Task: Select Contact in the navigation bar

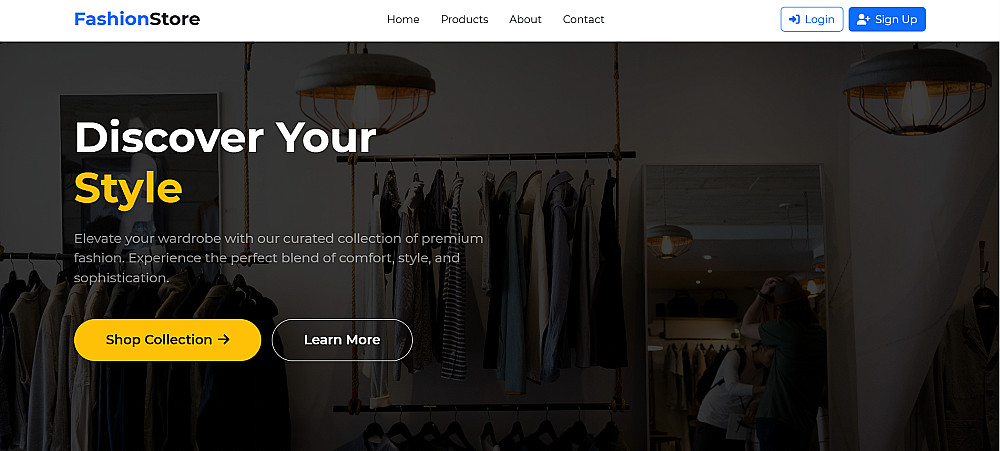Action: point(584,19)
